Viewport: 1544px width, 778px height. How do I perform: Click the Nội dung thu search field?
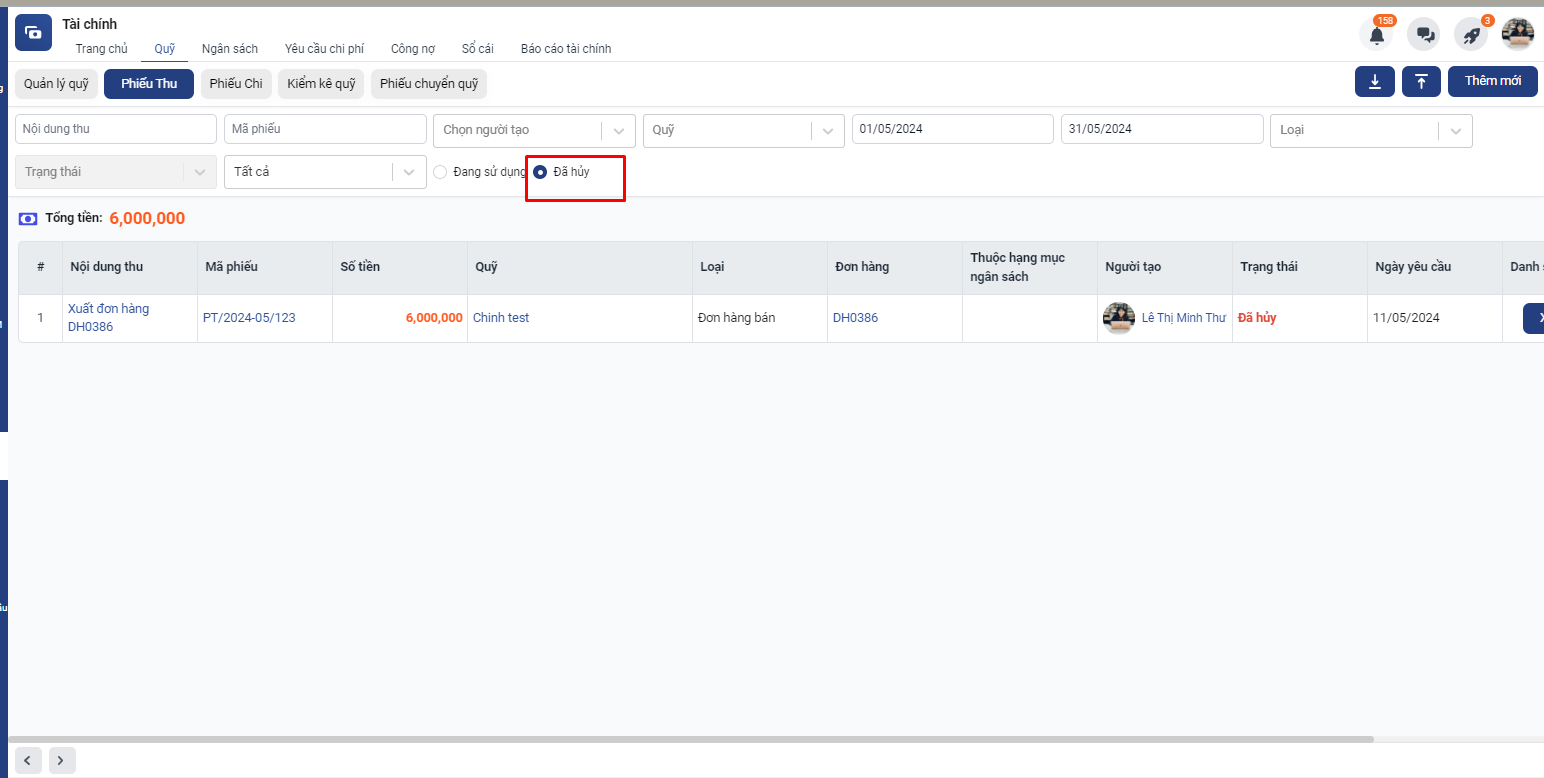[116, 129]
